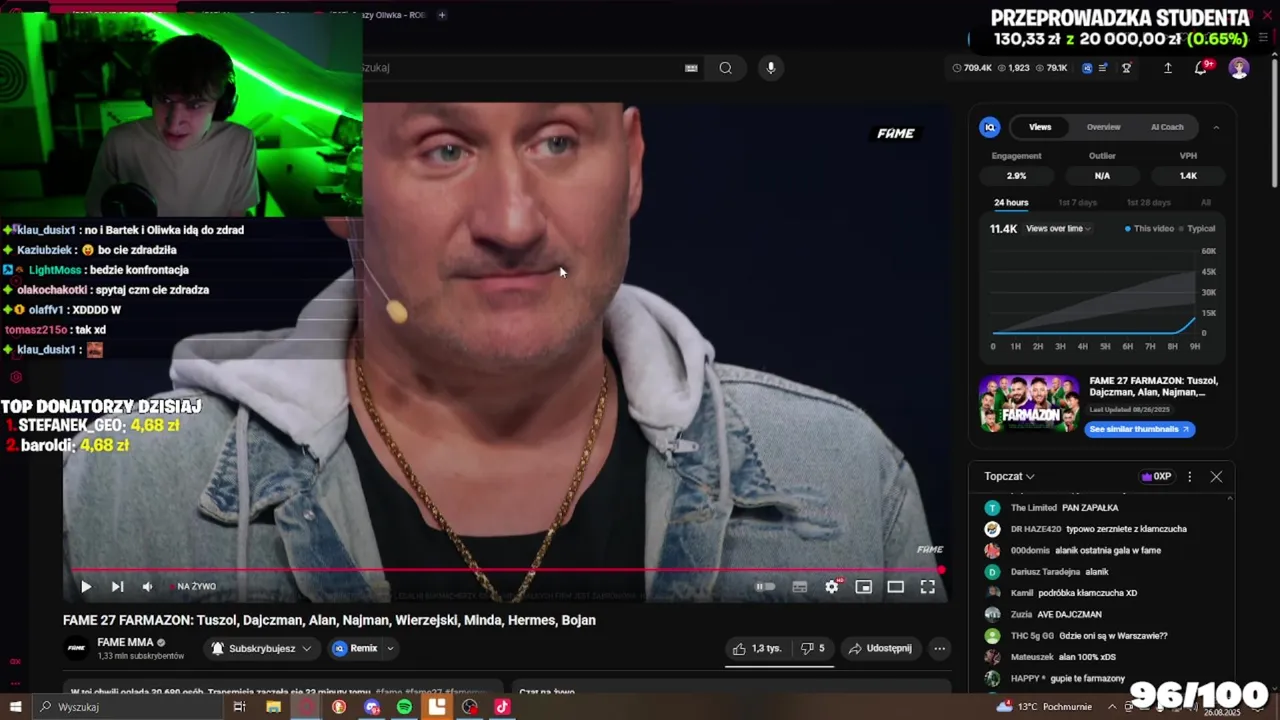Click the FARMAZON thumbnail in vidIQ panel
The image size is (1280, 720).
point(1029,403)
